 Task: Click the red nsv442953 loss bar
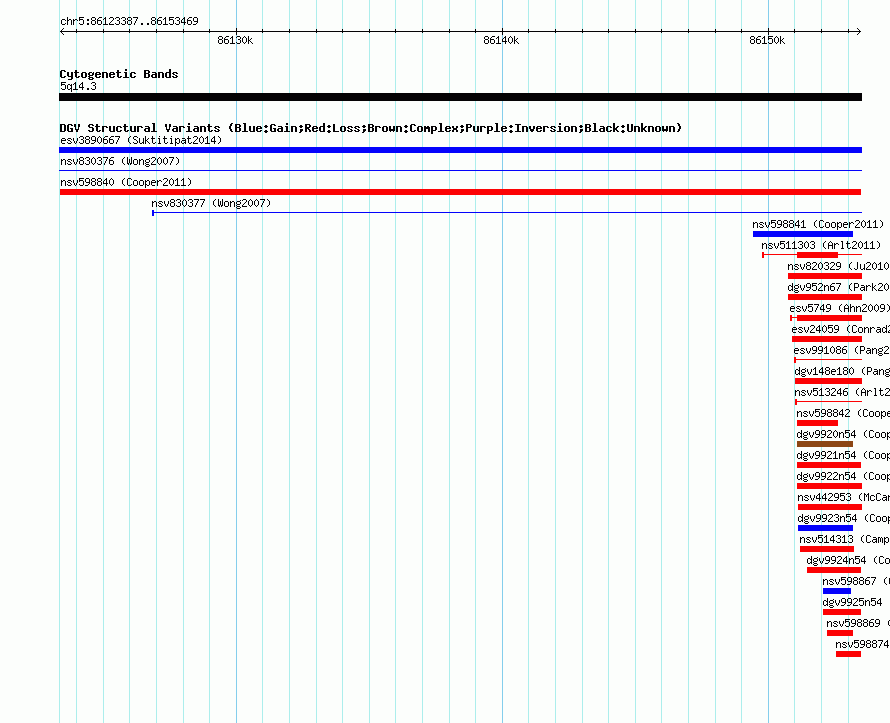click(x=830, y=507)
